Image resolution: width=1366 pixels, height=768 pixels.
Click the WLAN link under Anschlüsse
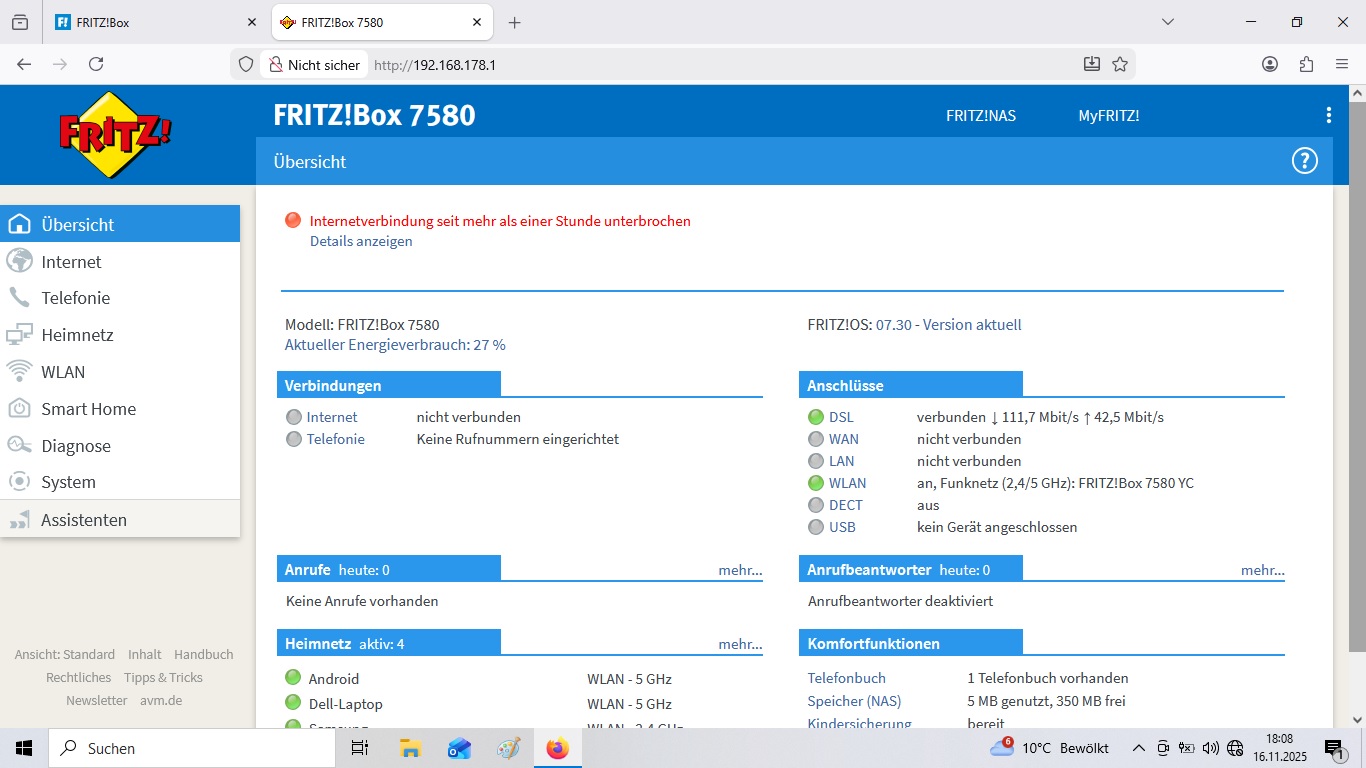[x=848, y=483]
